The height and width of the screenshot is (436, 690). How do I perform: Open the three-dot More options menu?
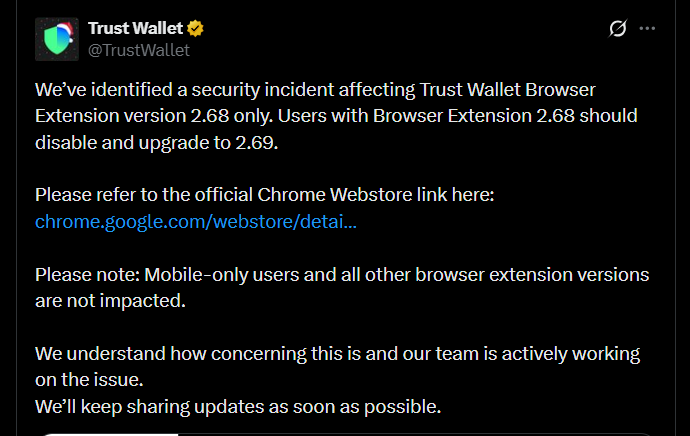point(647,29)
